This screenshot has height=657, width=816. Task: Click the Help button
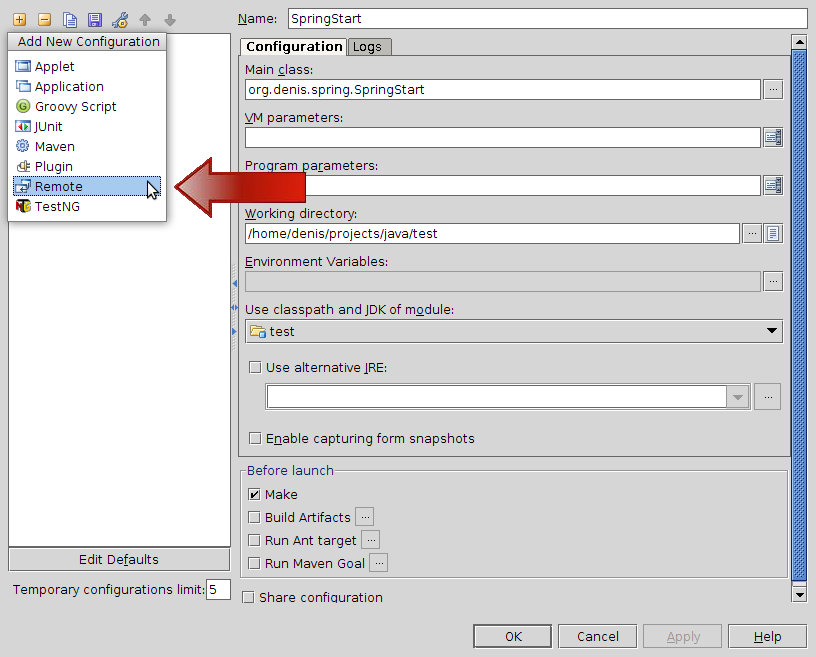point(768,636)
